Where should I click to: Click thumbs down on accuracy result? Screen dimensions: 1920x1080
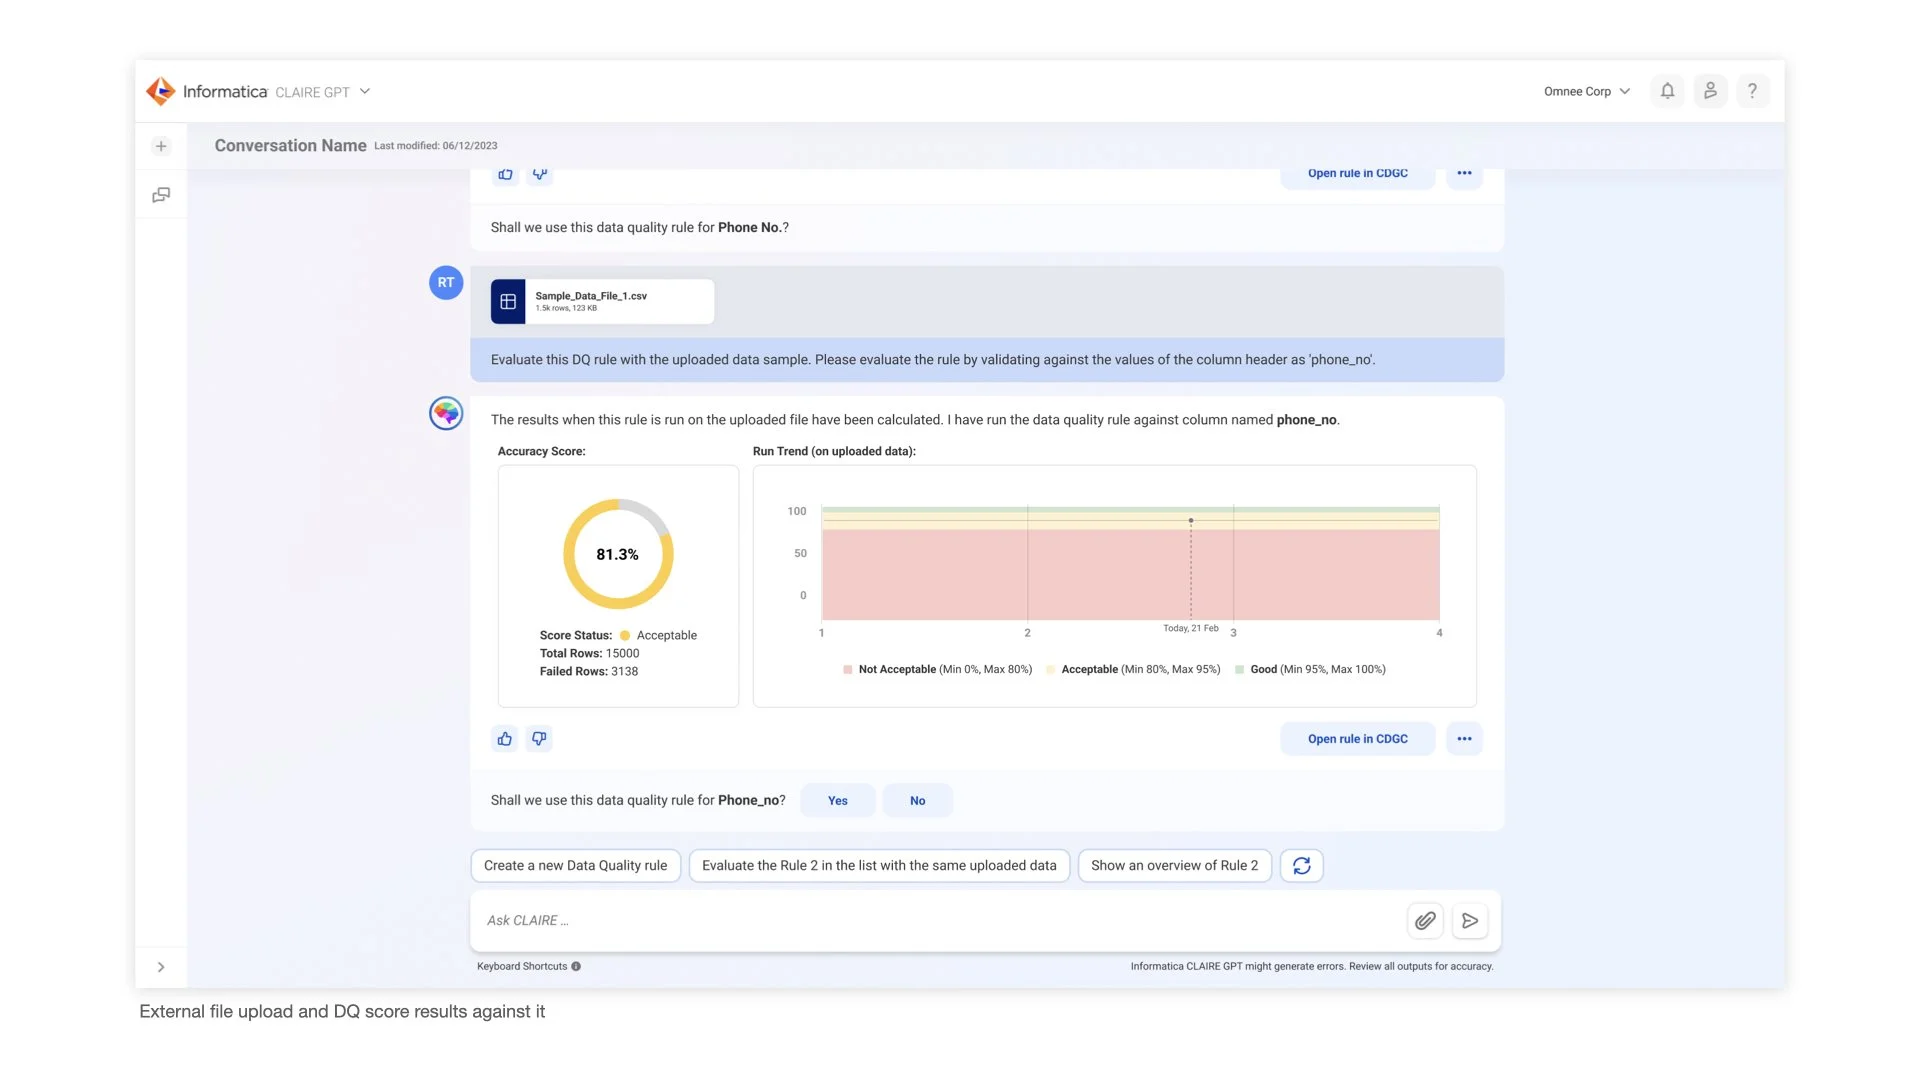(x=539, y=739)
